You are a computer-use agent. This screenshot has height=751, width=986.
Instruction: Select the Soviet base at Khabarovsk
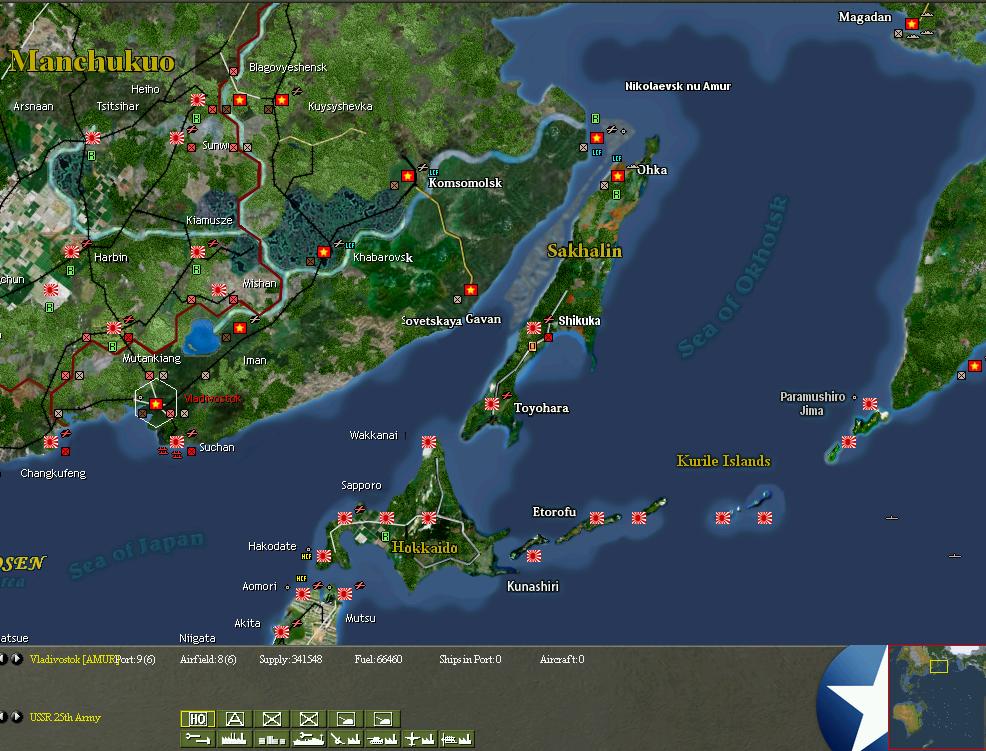324,252
